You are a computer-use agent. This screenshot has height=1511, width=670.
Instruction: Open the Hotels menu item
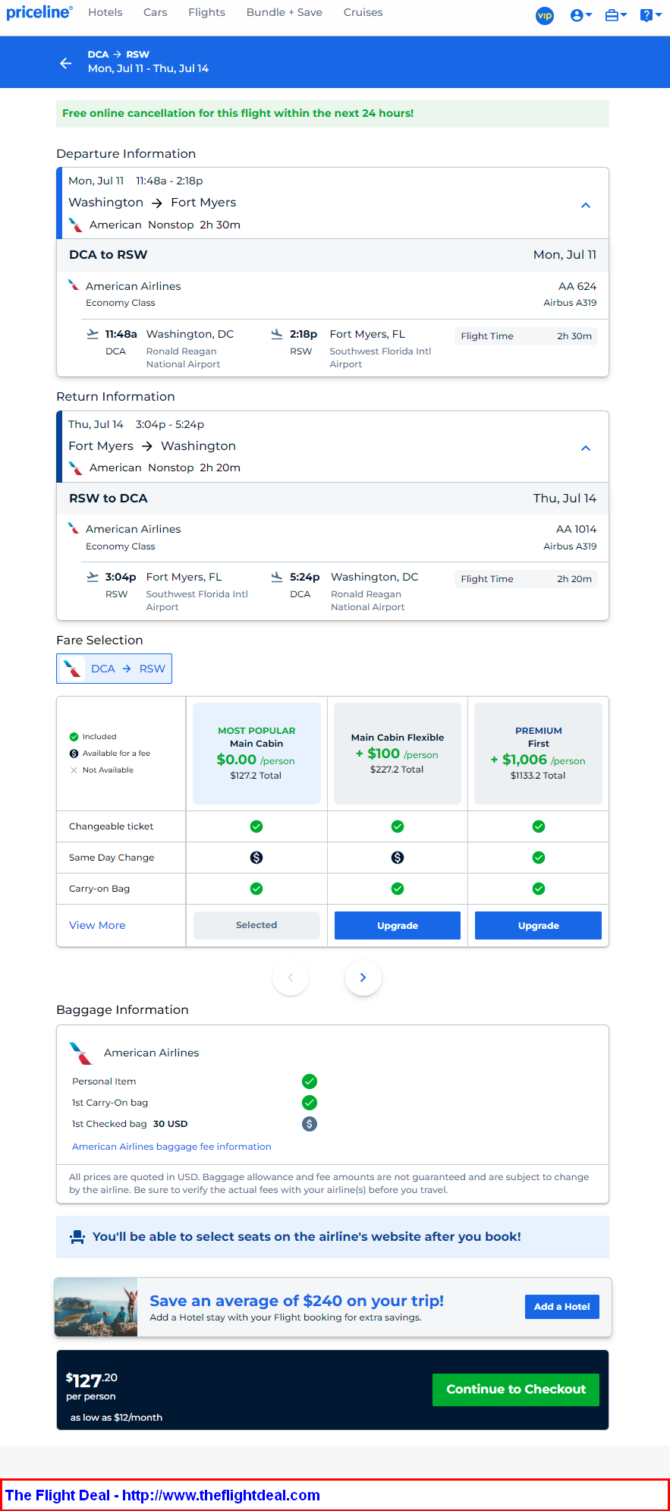[105, 13]
